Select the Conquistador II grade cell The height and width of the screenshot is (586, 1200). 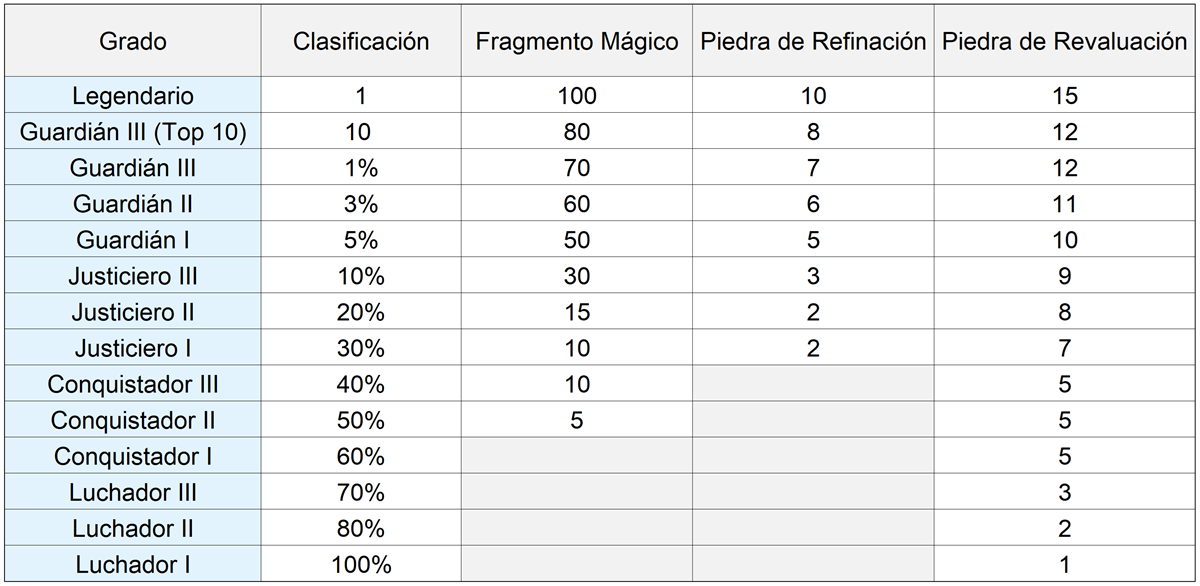pyautogui.click(x=133, y=420)
